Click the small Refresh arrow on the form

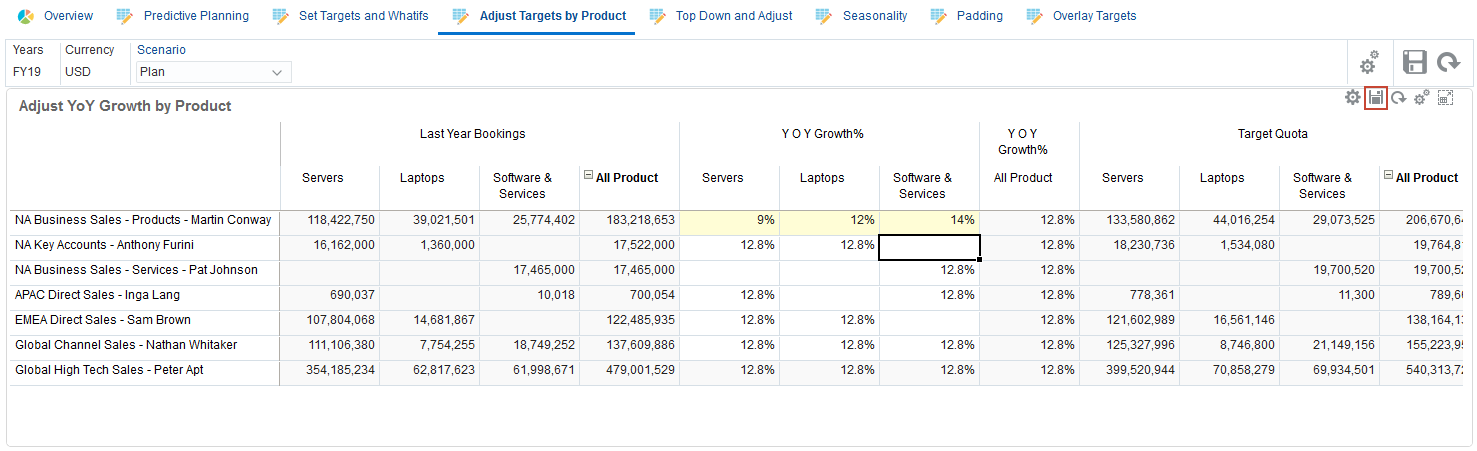pos(1399,97)
